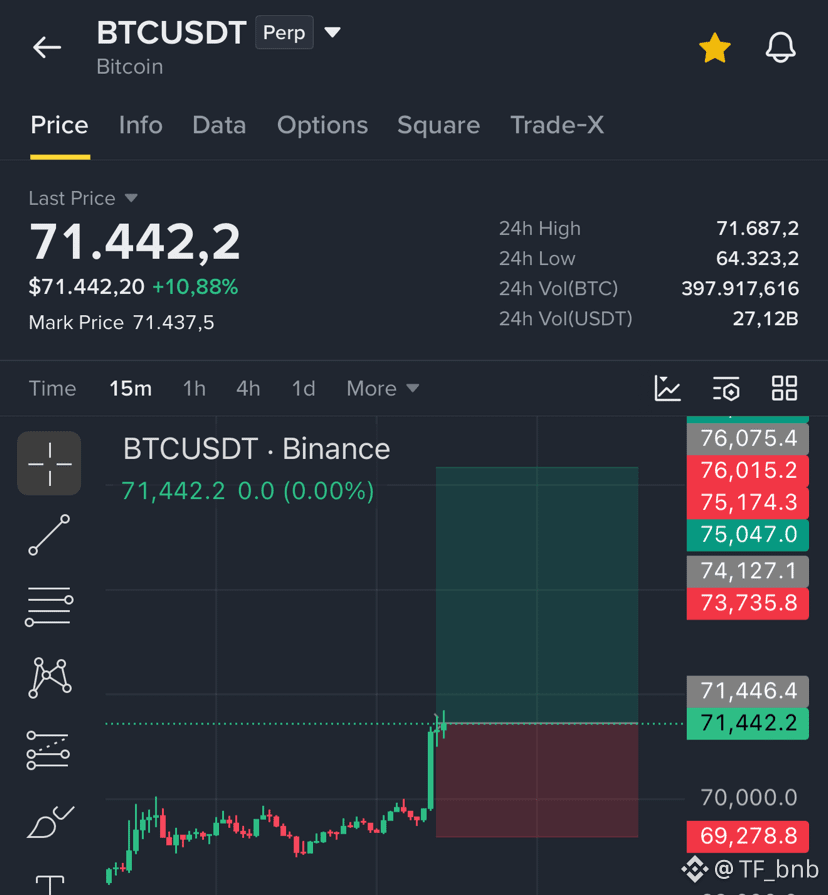
Task: Click the 76,075.4 price label
Action: click(x=748, y=438)
